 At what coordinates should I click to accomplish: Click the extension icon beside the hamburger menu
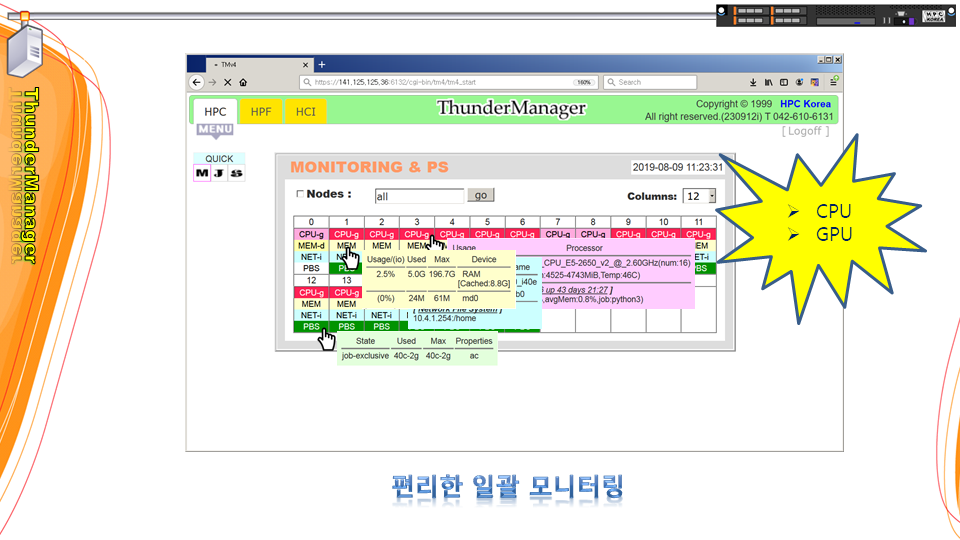click(x=815, y=82)
